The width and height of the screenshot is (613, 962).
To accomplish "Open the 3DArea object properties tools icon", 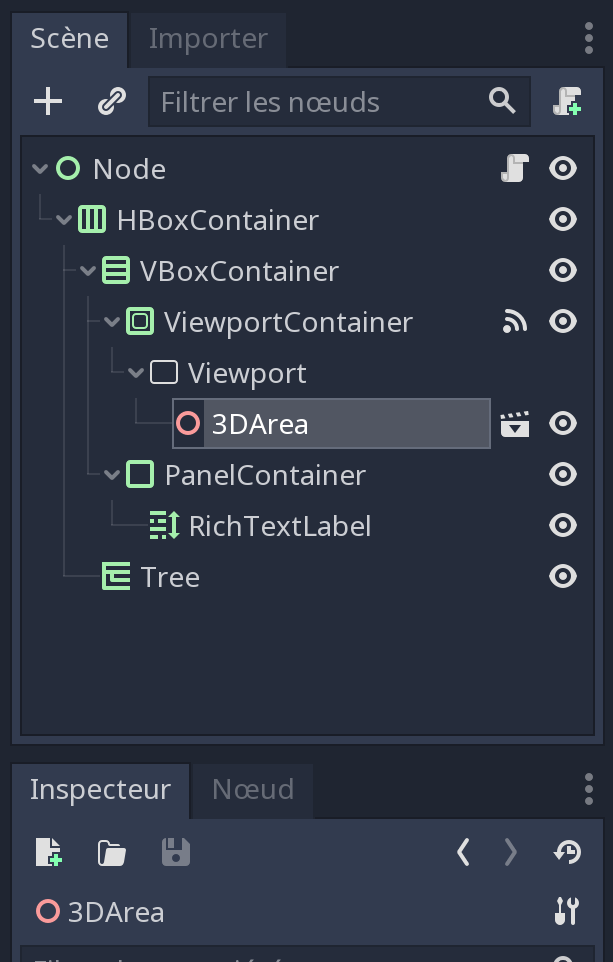I will pyautogui.click(x=567, y=911).
